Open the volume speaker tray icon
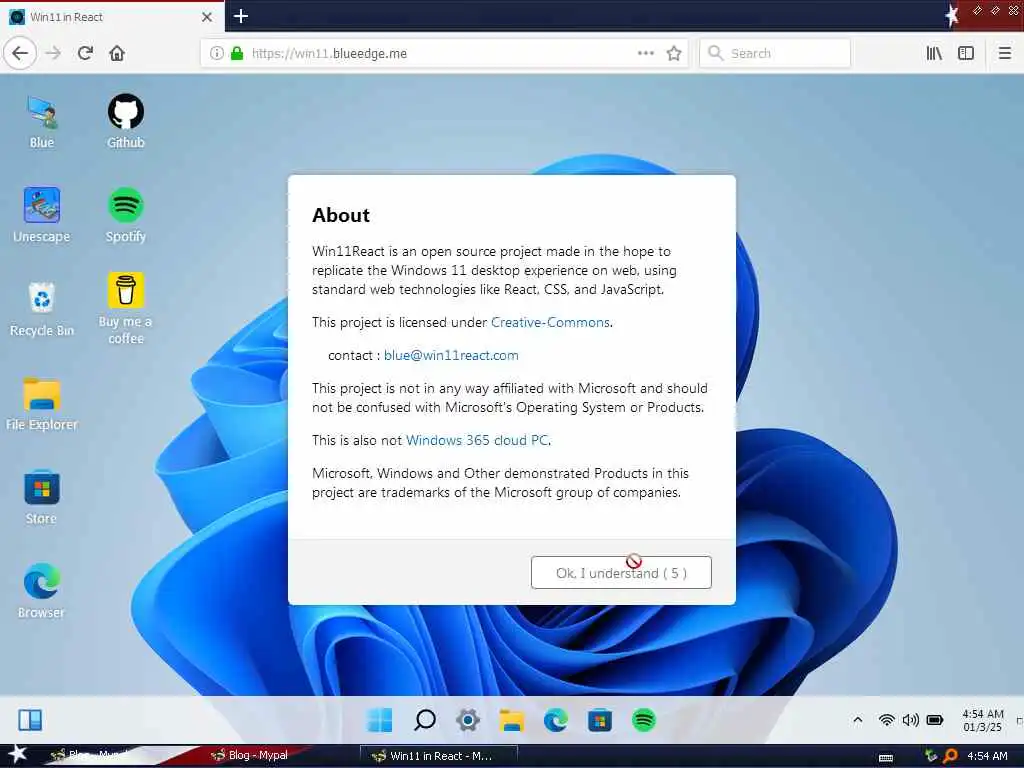1024x768 pixels. 910,720
